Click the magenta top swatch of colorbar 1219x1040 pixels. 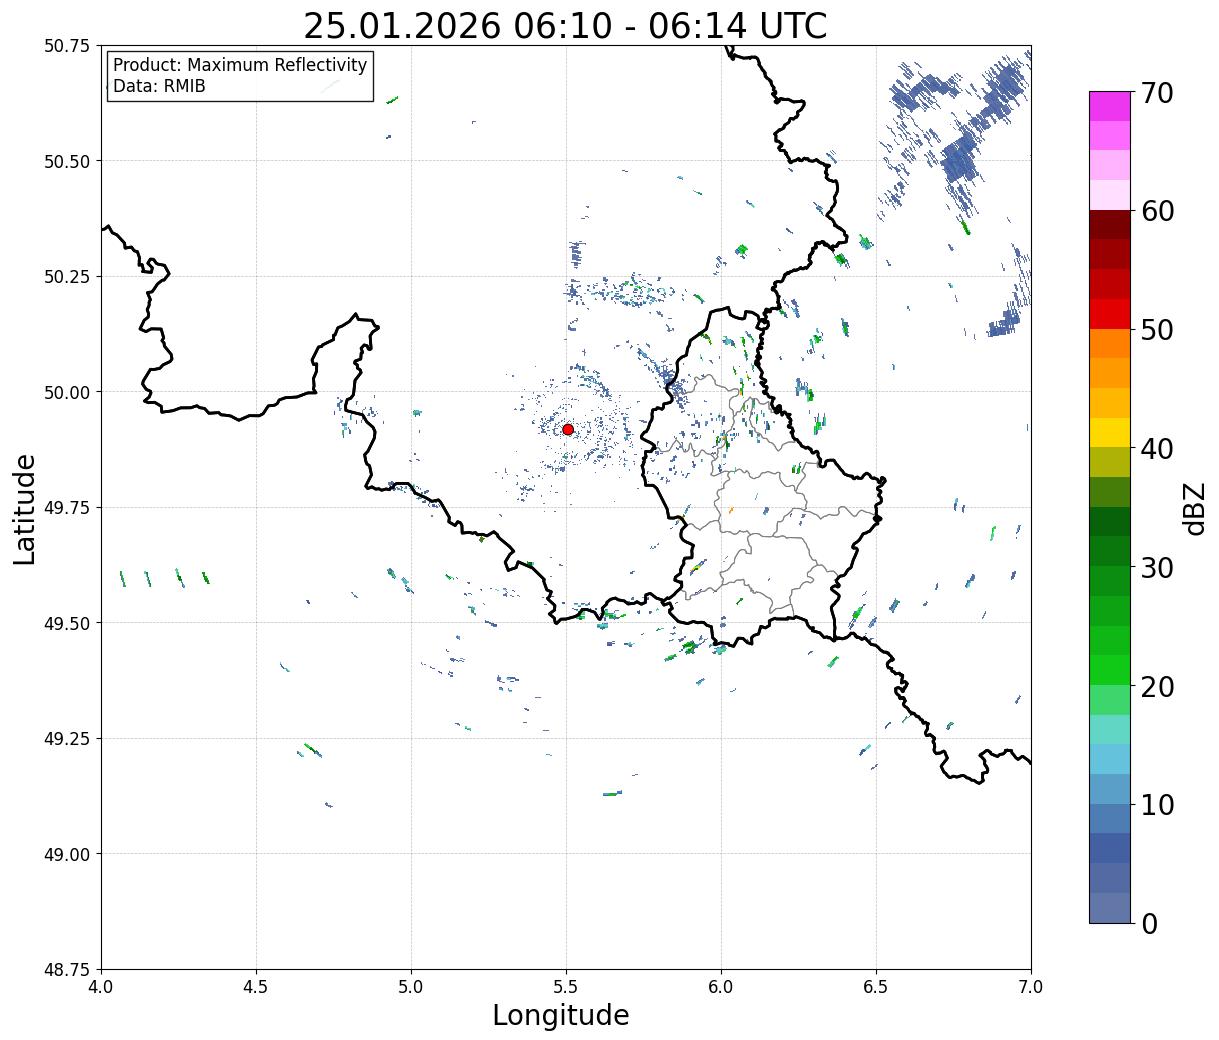point(1110,106)
